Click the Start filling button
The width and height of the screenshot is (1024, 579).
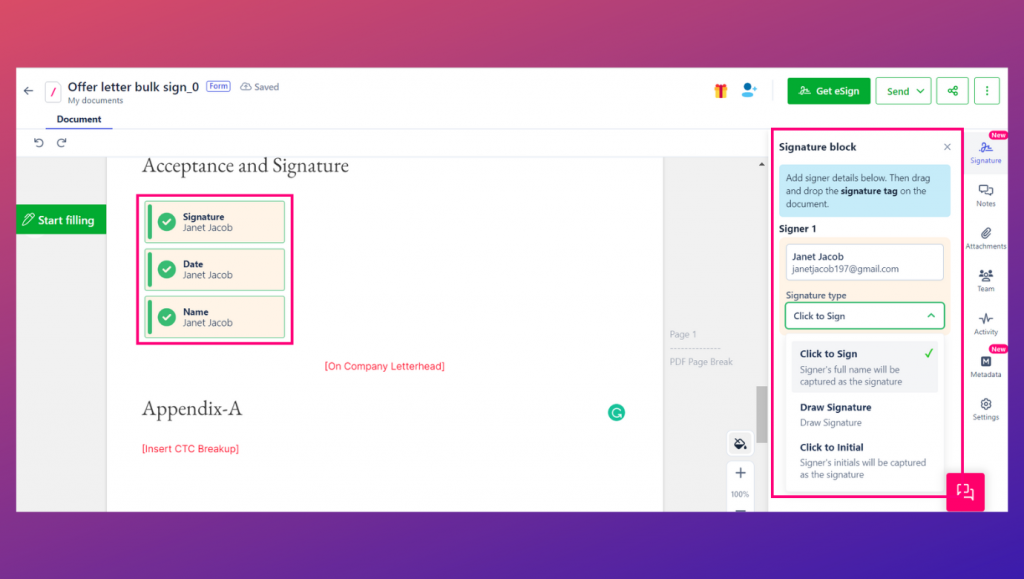click(61, 220)
